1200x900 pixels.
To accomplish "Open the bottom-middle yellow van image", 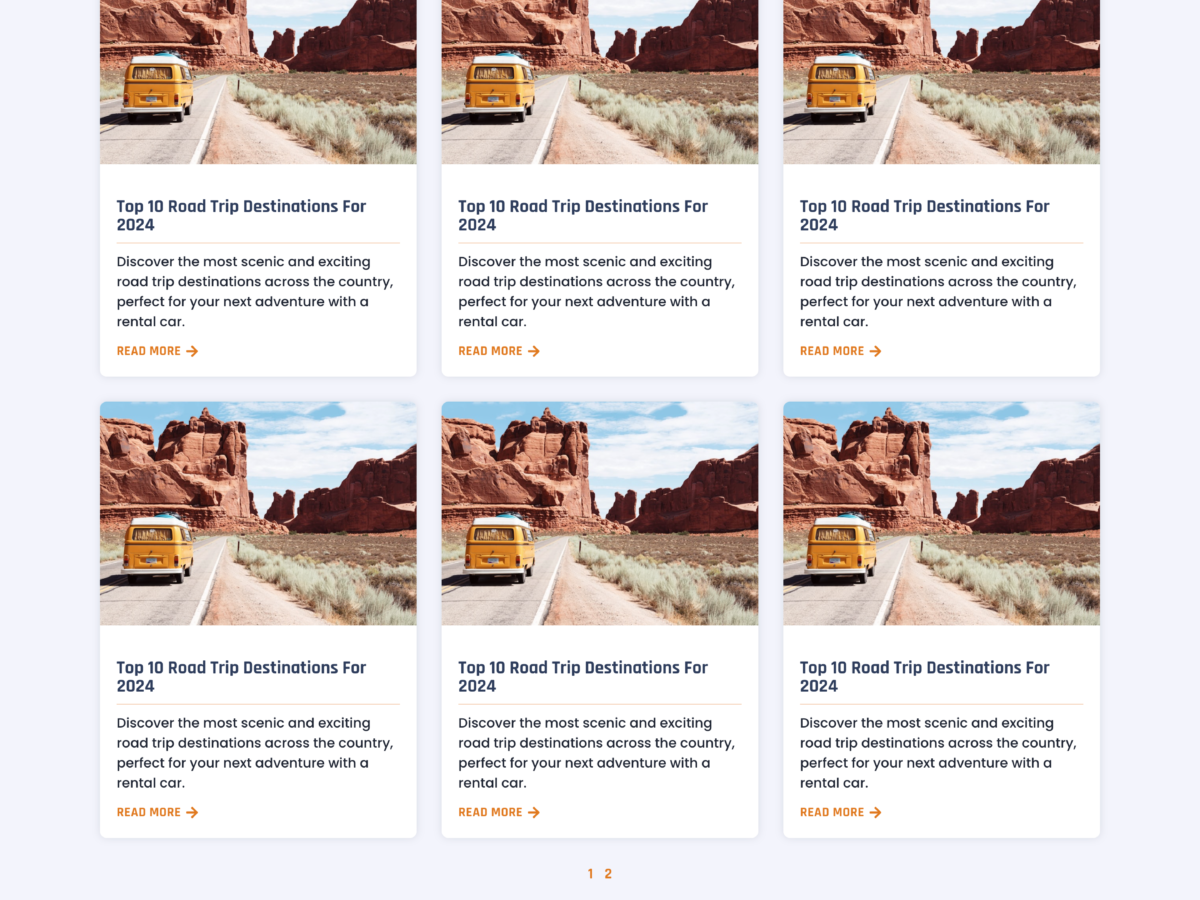I will 600,514.
